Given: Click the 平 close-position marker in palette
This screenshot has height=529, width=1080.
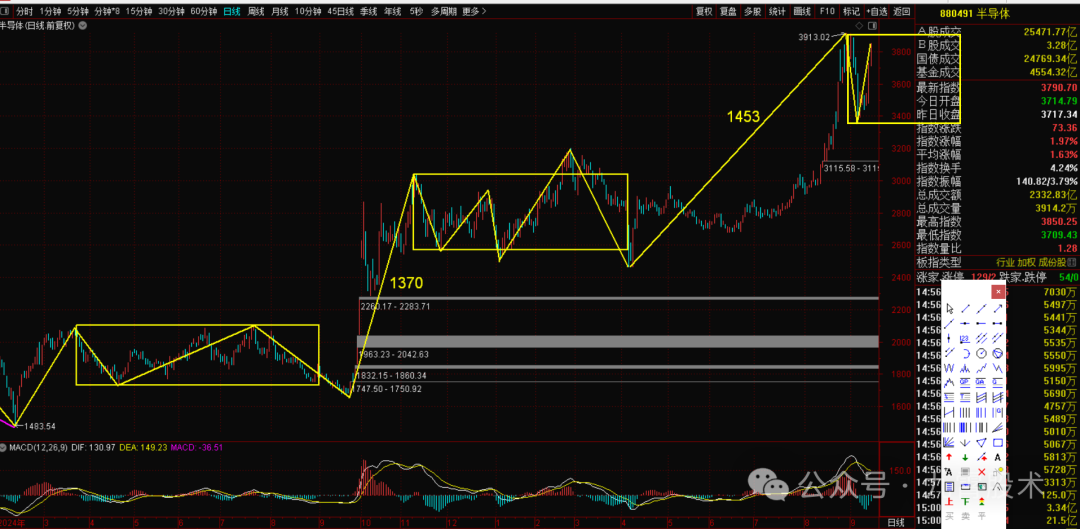Looking at the screenshot, I should (x=982, y=516).
